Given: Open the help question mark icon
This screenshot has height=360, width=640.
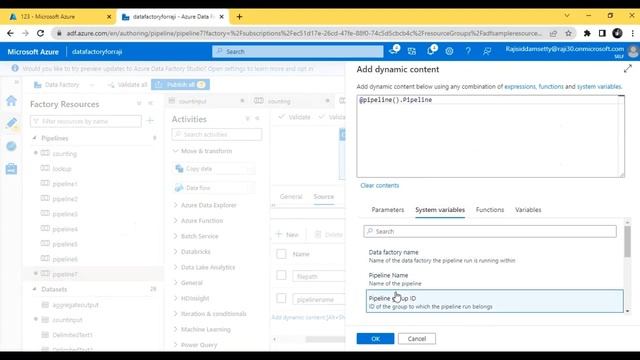Looking at the screenshot, I should pos(468,51).
